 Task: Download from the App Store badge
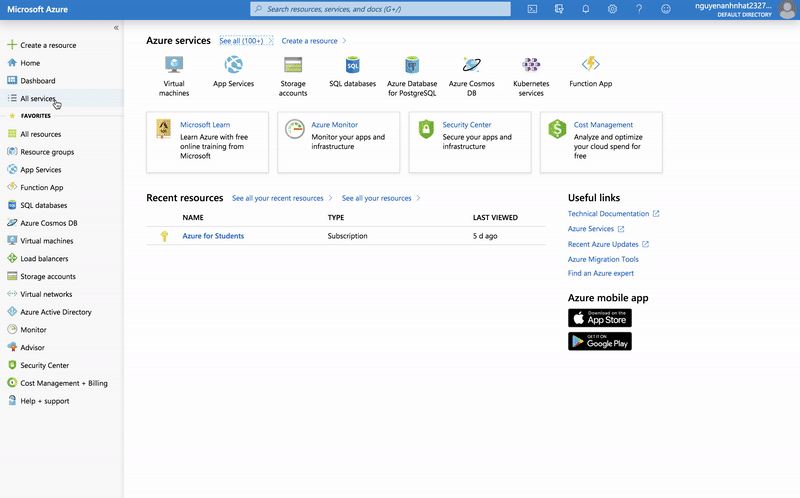(x=599, y=318)
